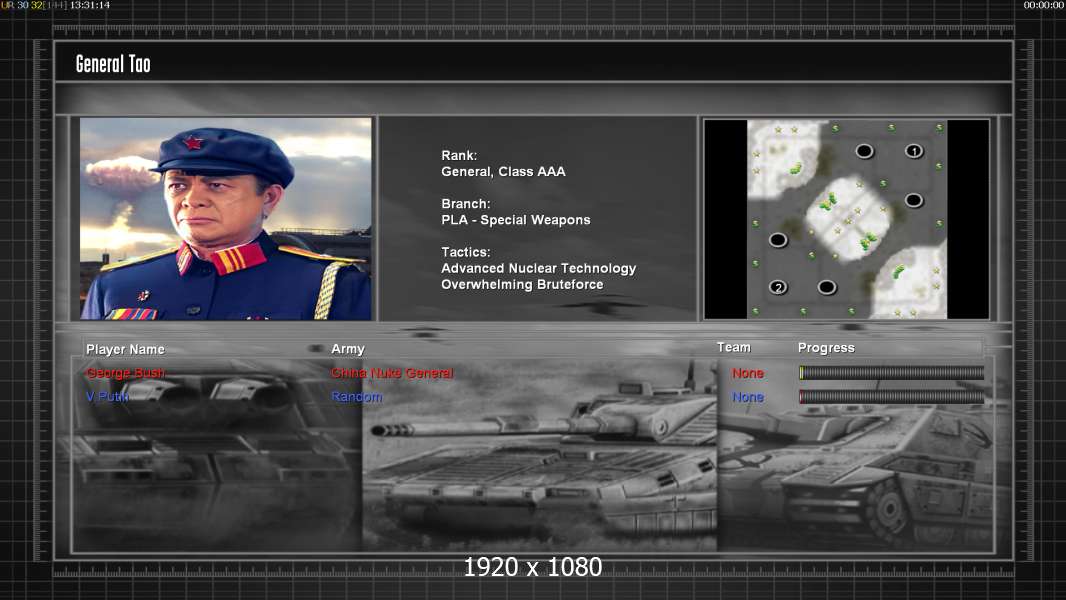Click the "Random" army entry
Viewport: 1066px width, 600px height.
tap(356, 397)
